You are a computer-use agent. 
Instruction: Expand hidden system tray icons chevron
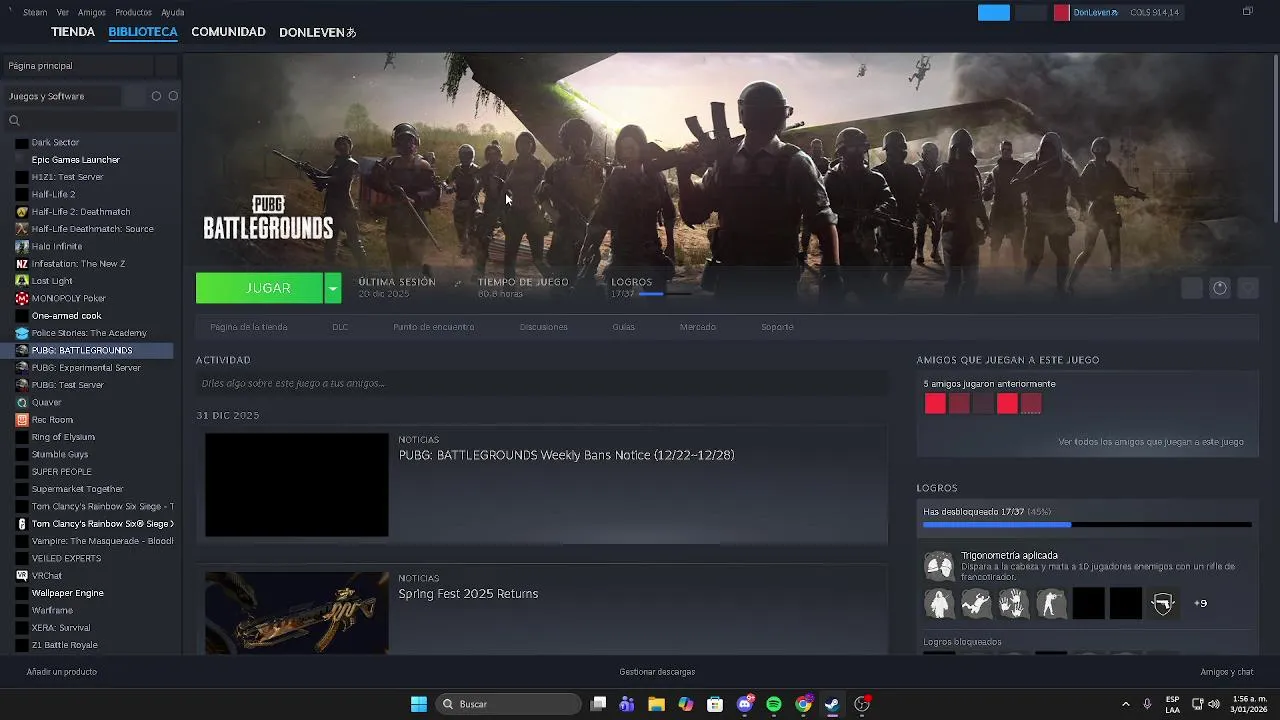(1126, 704)
